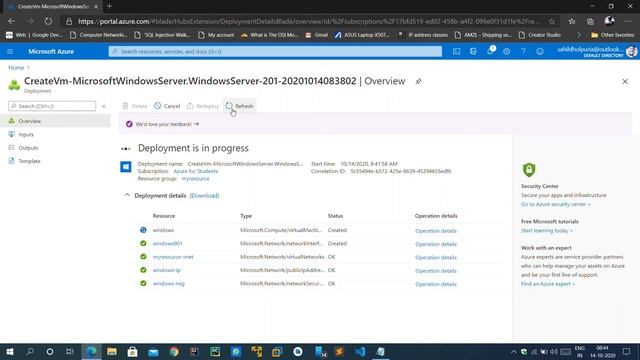Screen dimensions: 640x360
Task: Close the deployment overview blade
Action: click(625, 82)
